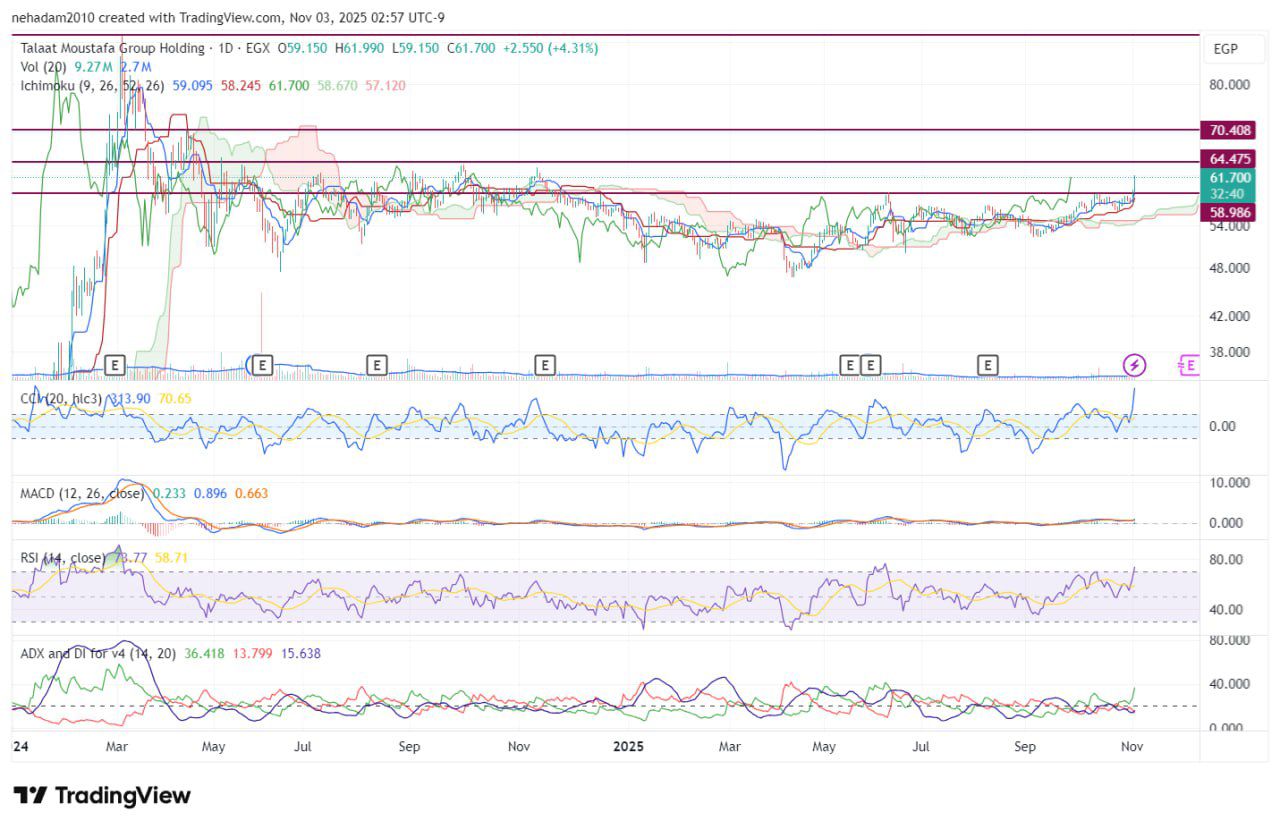Click the 70.408 horizontal line price label
This screenshot has height=829, width=1280.
(x=1230, y=130)
